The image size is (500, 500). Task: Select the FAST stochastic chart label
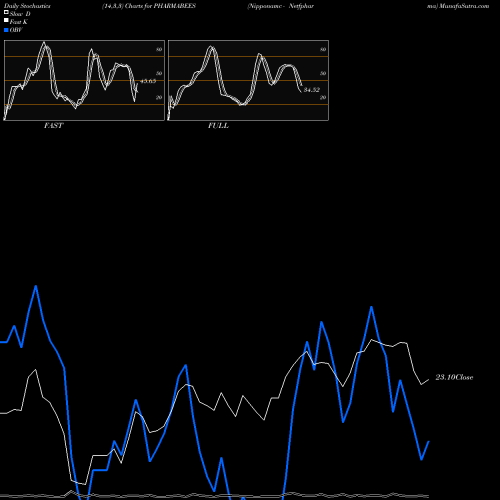coord(53,126)
